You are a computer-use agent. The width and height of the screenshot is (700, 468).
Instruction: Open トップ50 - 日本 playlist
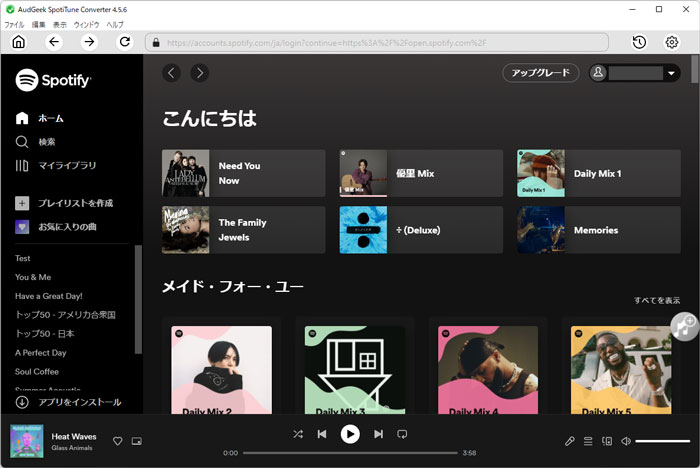45,334
